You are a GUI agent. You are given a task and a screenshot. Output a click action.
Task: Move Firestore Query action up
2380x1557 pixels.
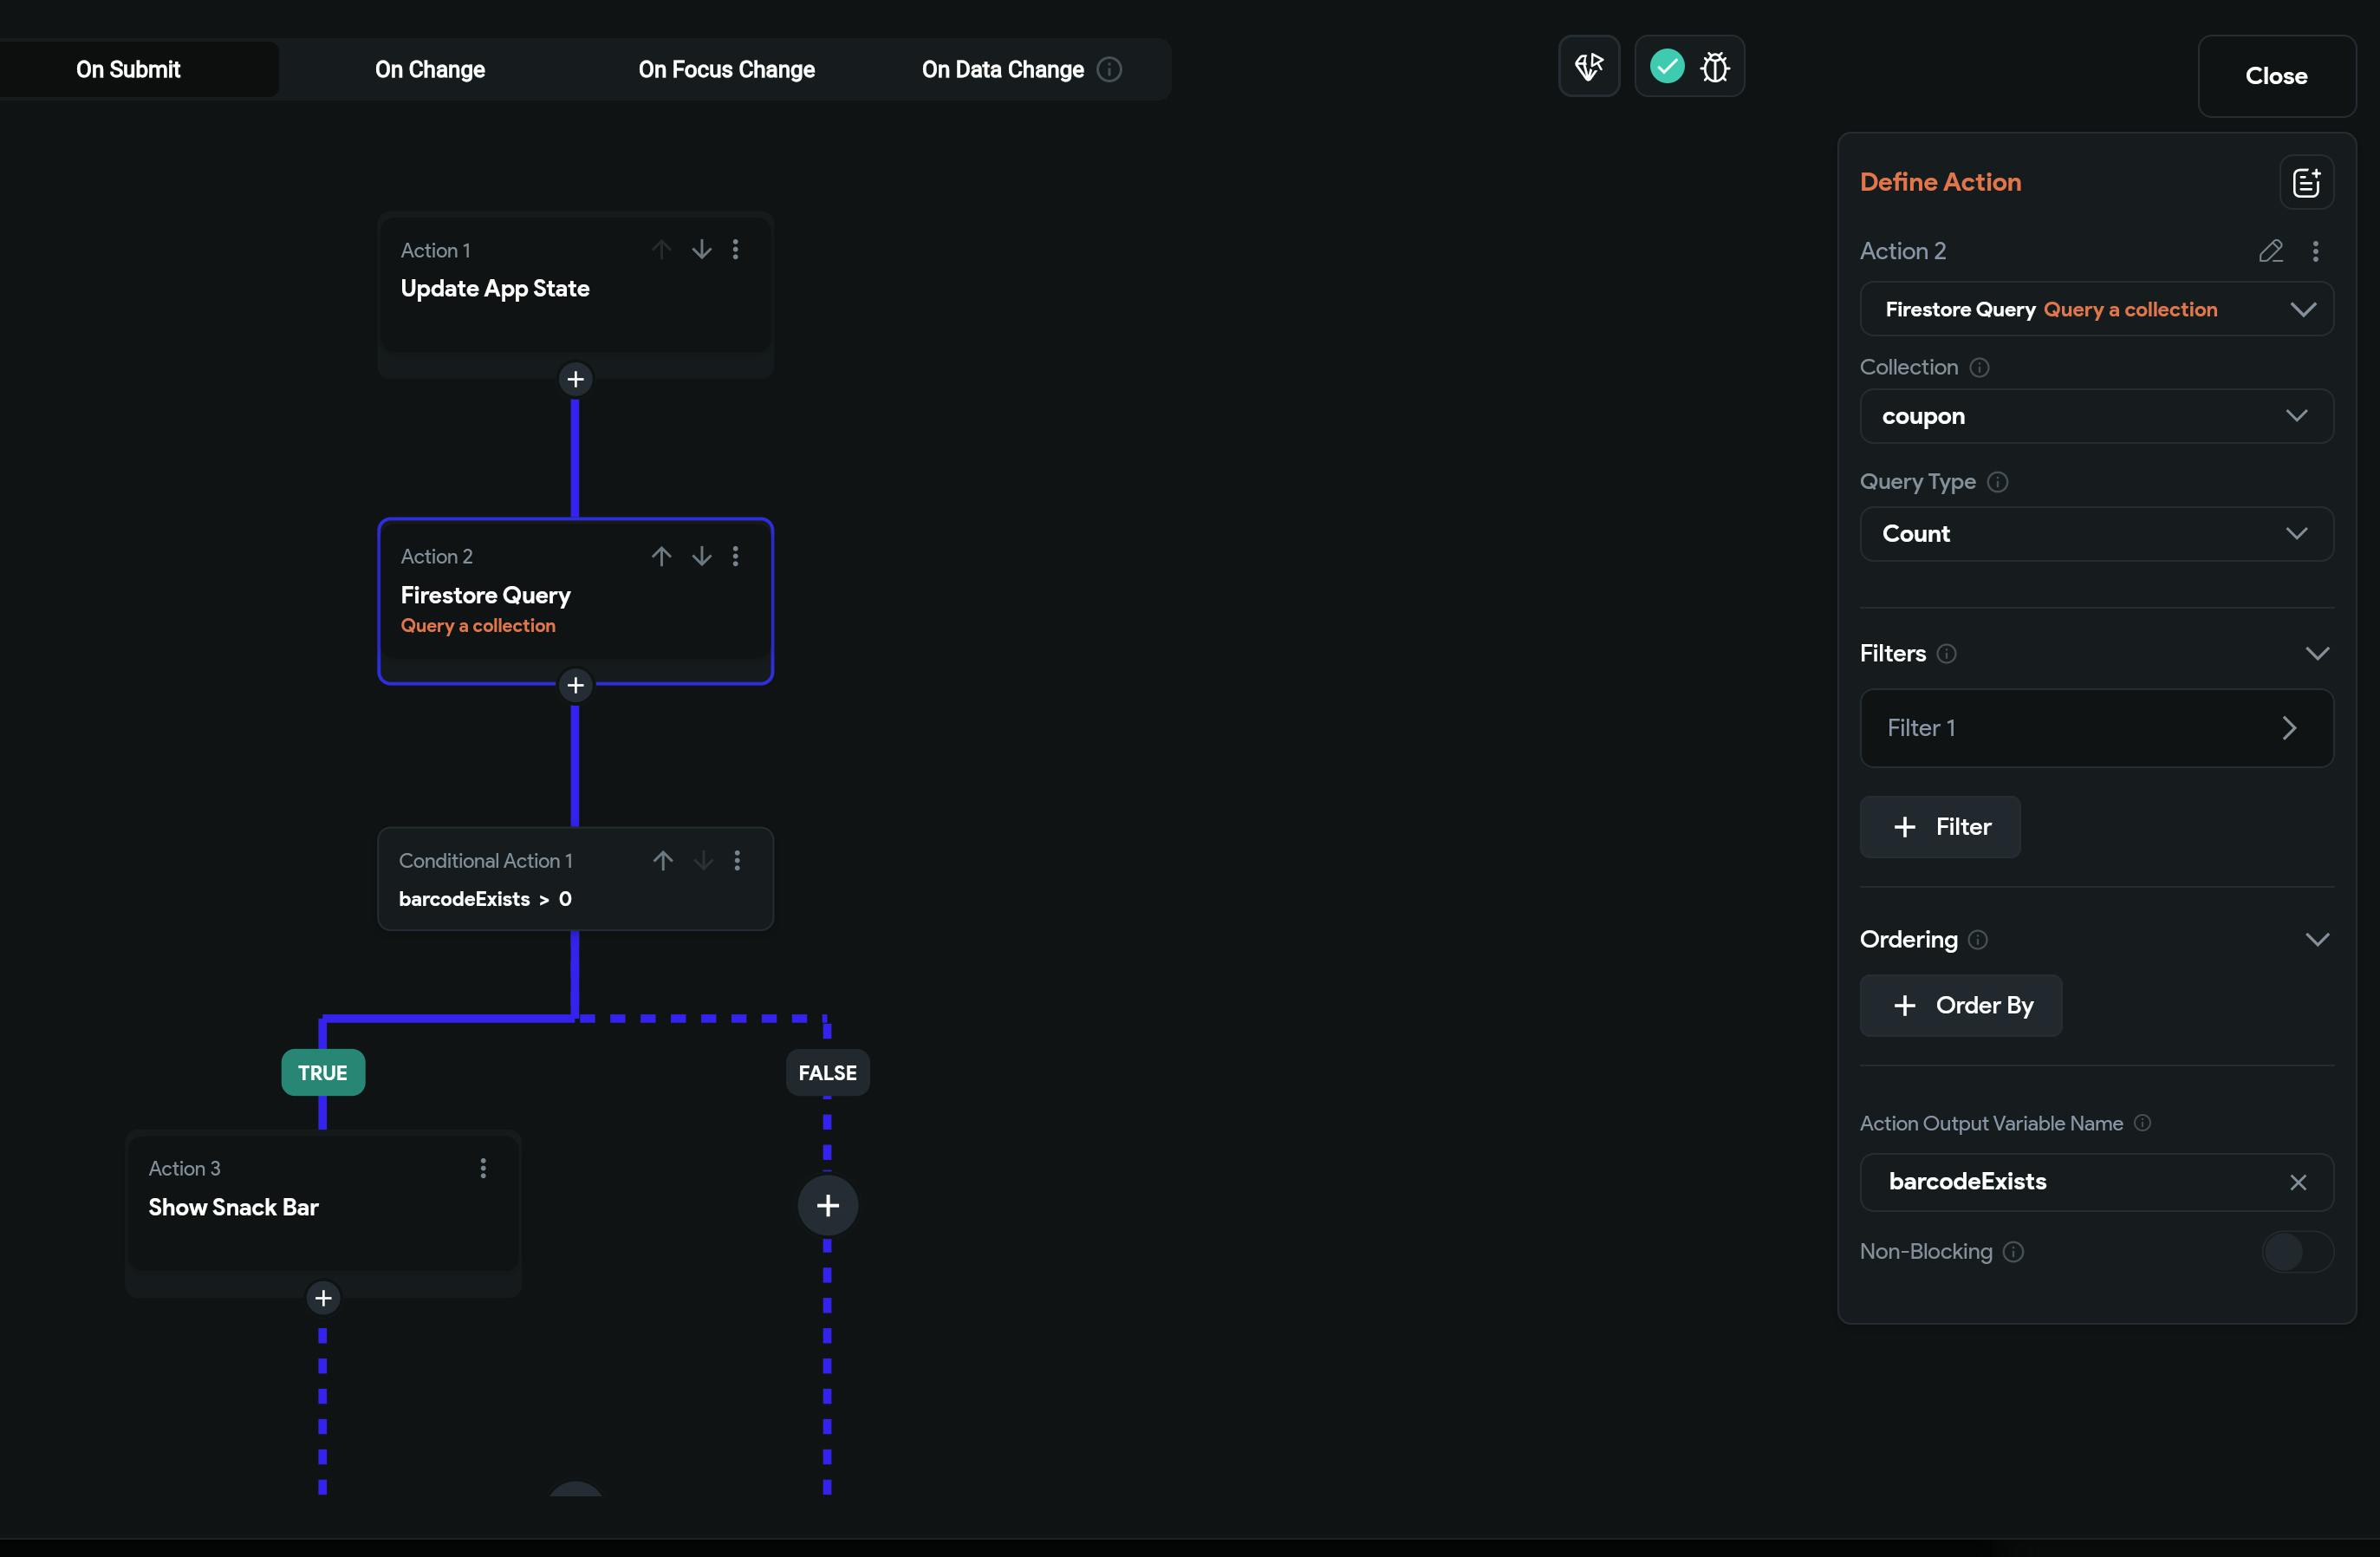point(661,556)
